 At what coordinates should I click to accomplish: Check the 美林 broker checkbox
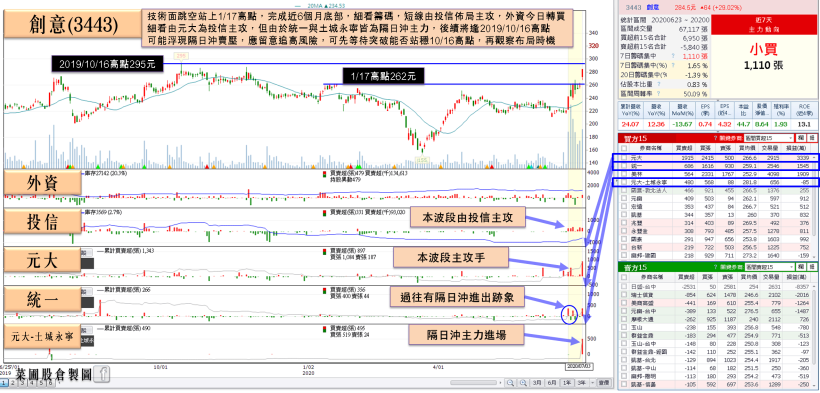(624, 174)
